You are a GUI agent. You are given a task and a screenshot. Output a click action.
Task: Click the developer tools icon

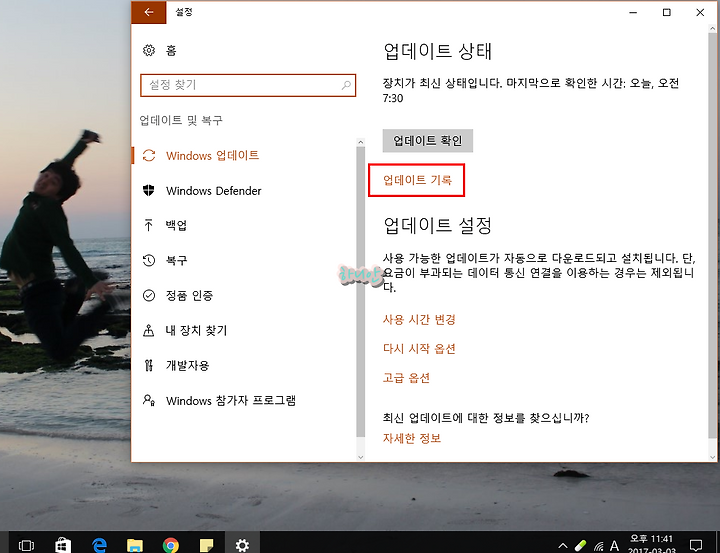coord(148,365)
